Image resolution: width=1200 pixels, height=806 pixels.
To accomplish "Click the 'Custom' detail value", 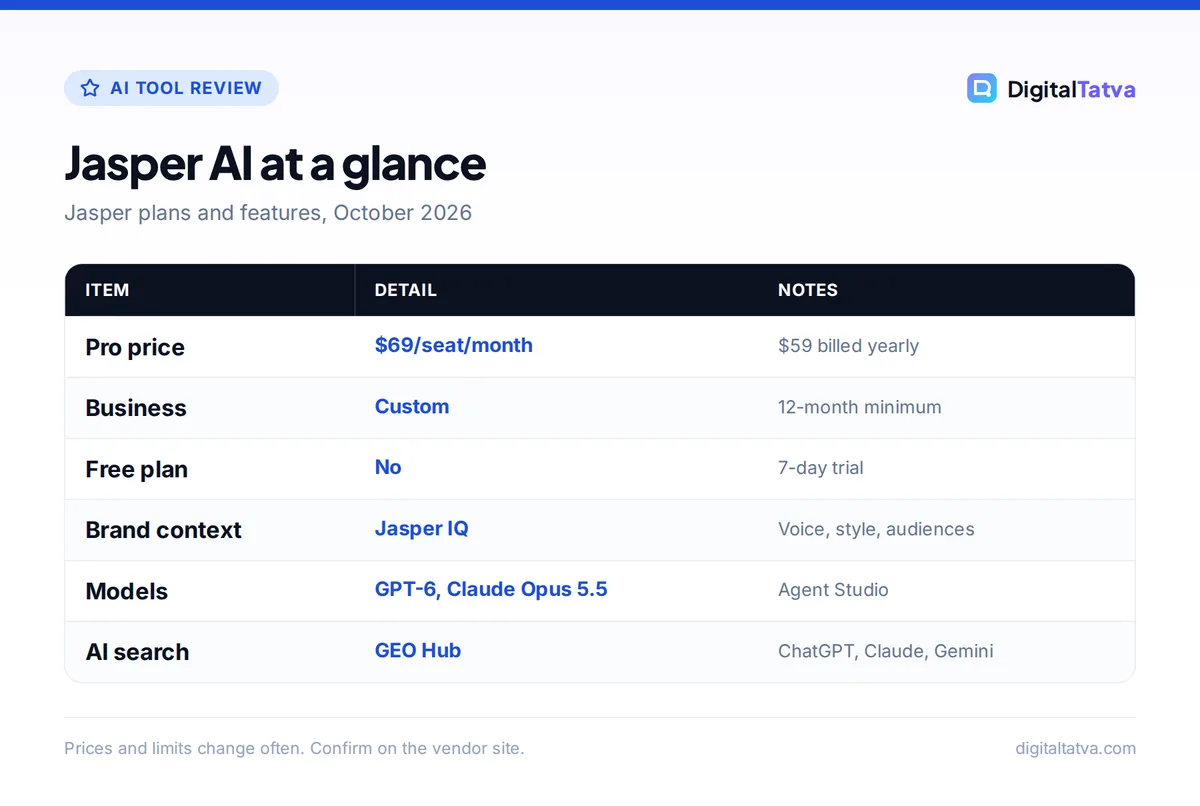I will (412, 406).
